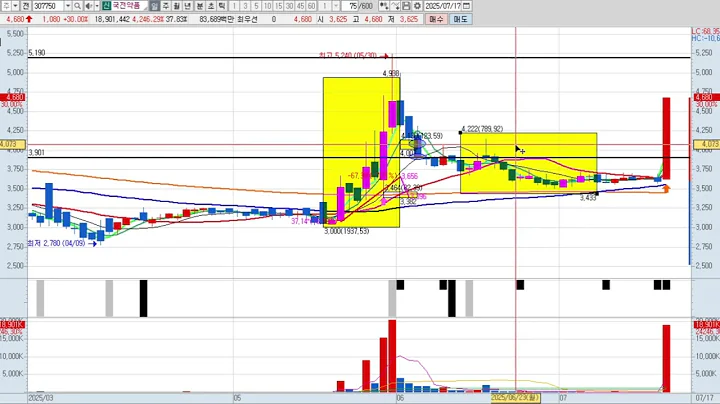The image size is (720, 404).
Task: Click the red July volume bar
Action: pyautogui.click(x=666, y=359)
